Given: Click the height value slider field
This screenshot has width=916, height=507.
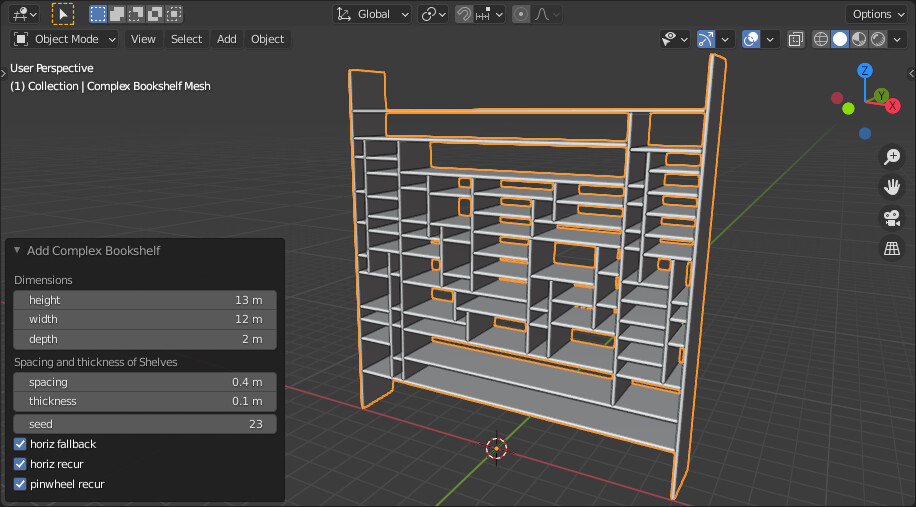Looking at the screenshot, I should 145,300.
